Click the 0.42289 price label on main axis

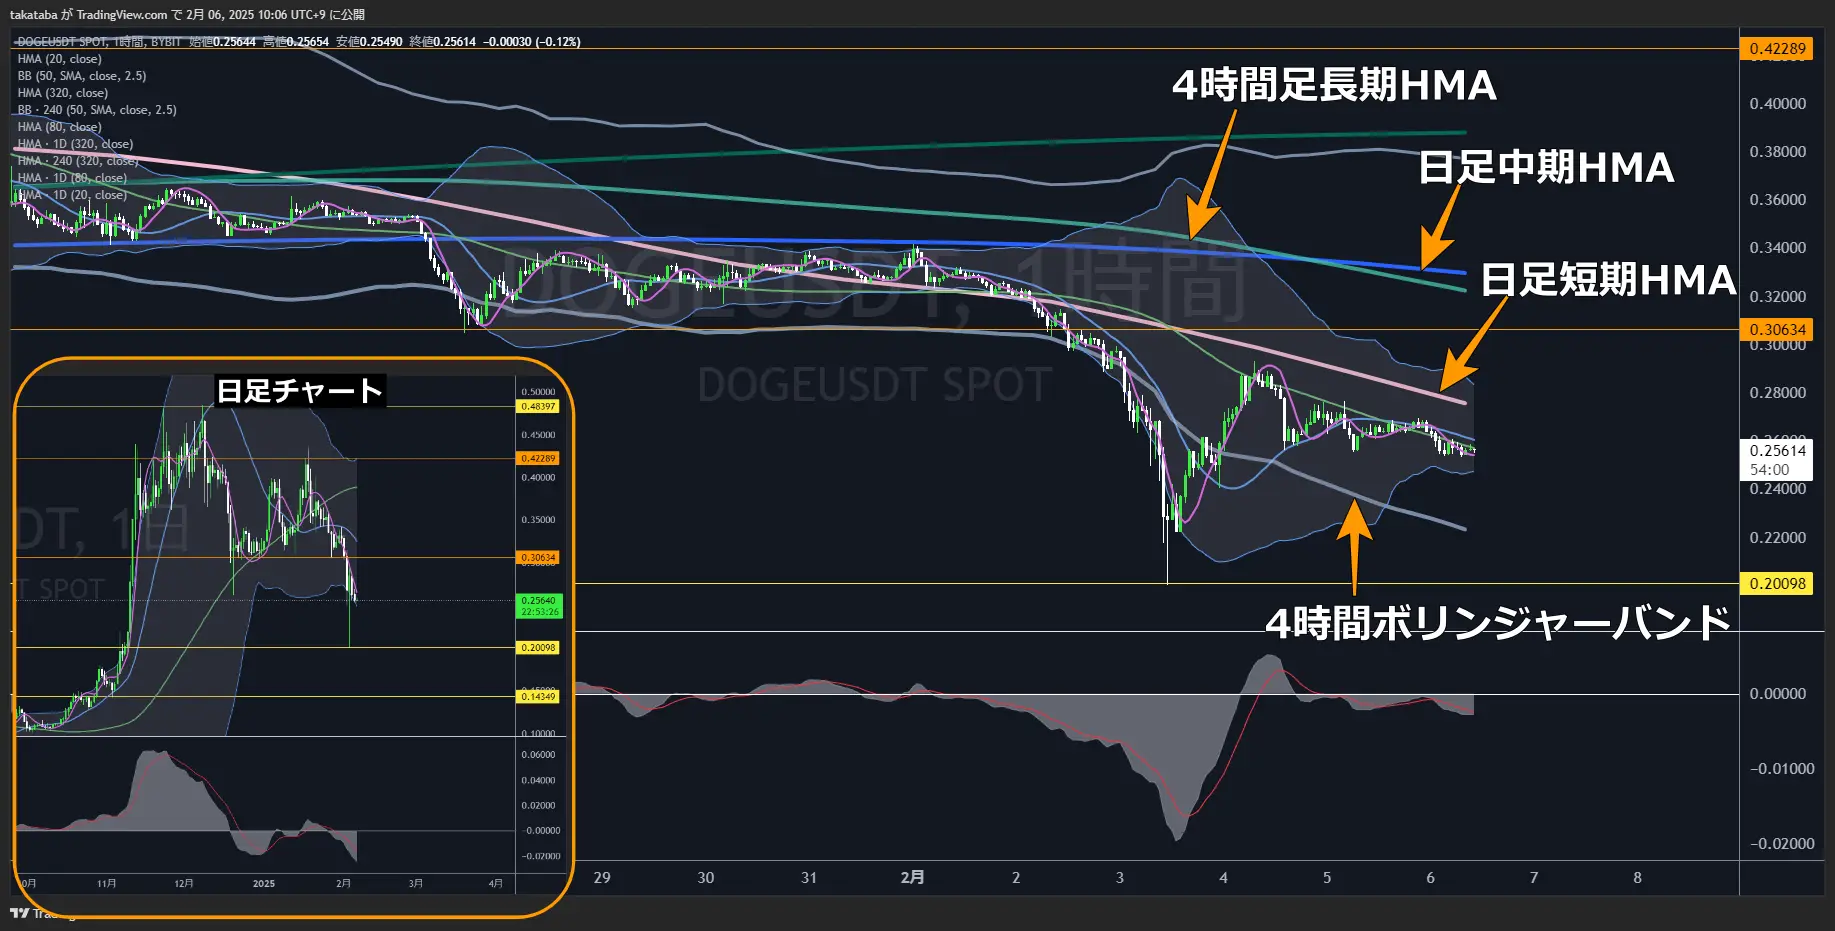(x=1777, y=48)
